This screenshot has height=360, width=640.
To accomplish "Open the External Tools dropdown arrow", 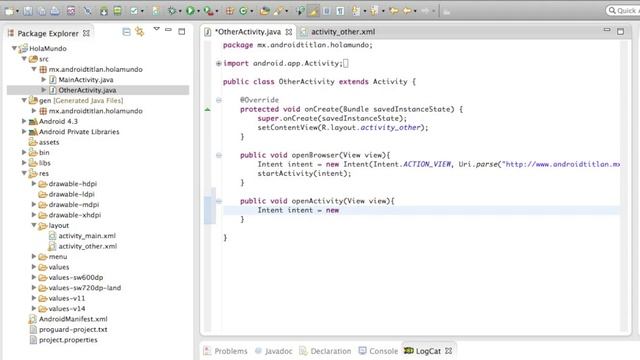I will [216, 11].
